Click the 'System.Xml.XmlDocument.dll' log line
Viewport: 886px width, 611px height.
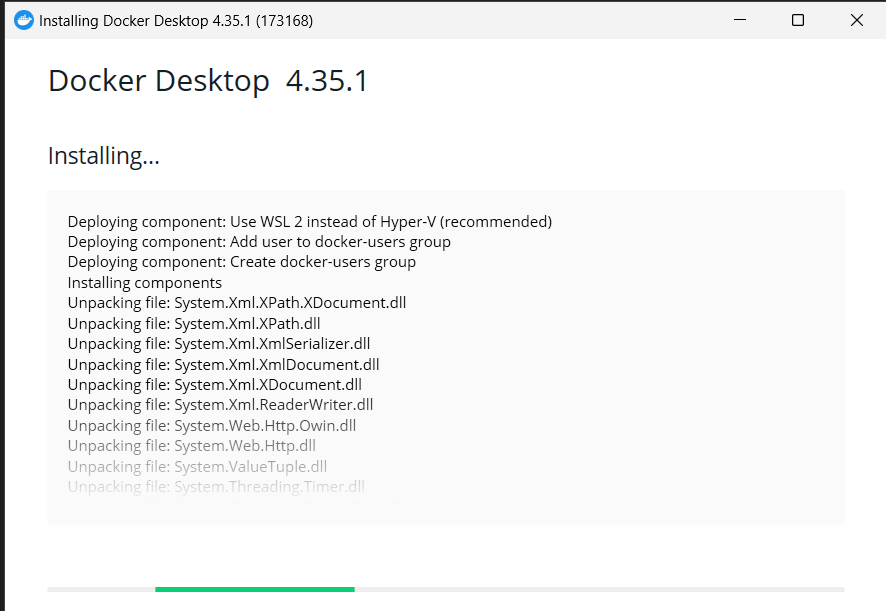pyautogui.click(x=224, y=365)
